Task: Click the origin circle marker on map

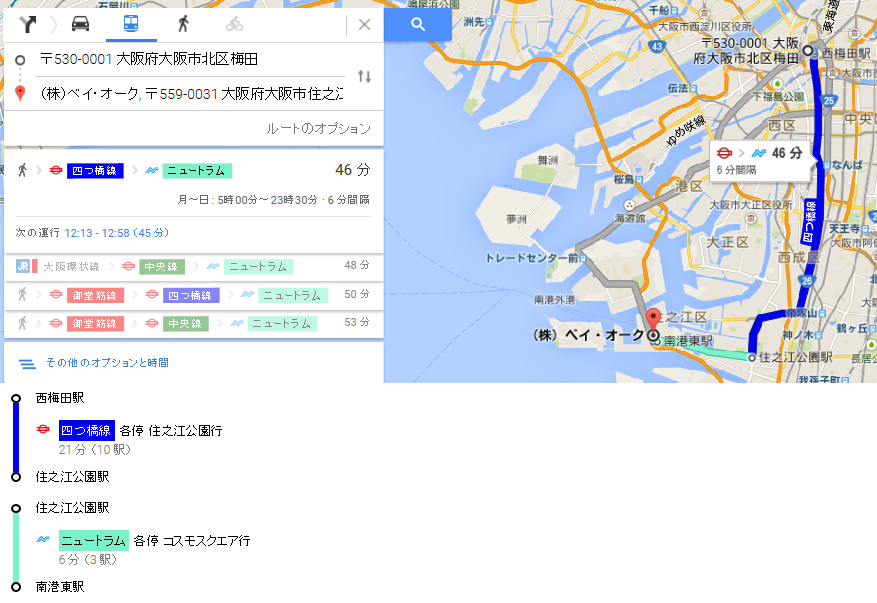Action: coord(808,50)
